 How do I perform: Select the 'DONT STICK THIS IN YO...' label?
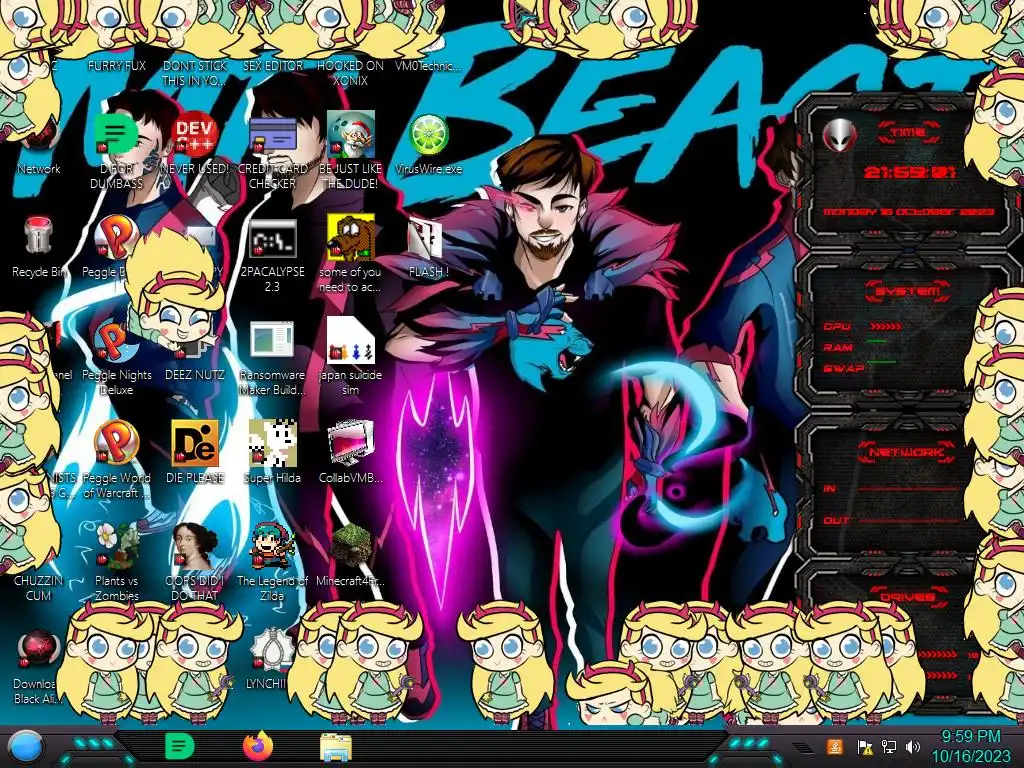[x=195, y=73]
